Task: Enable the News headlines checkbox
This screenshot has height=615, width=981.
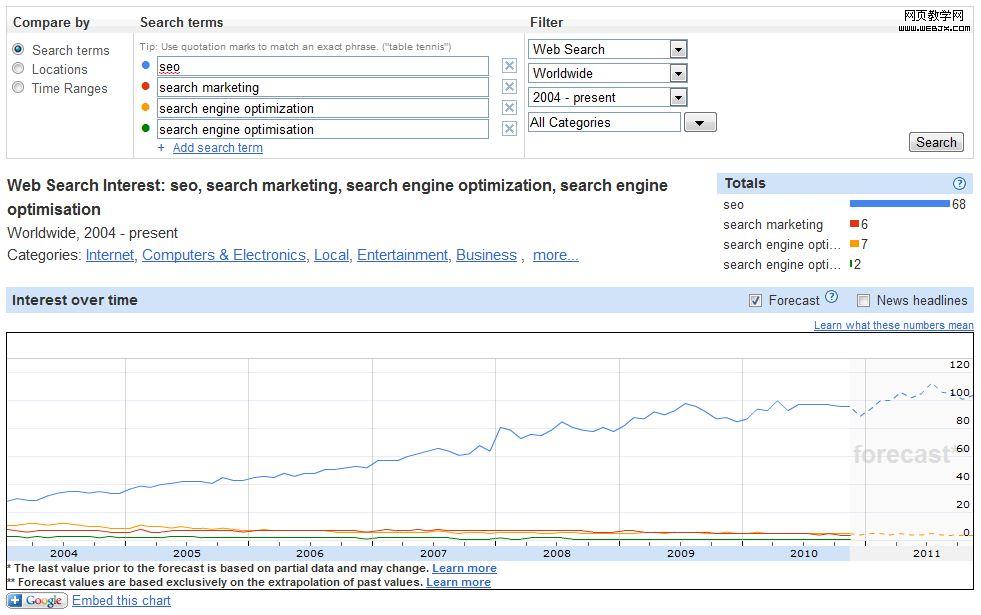Action: coord(863,300)
